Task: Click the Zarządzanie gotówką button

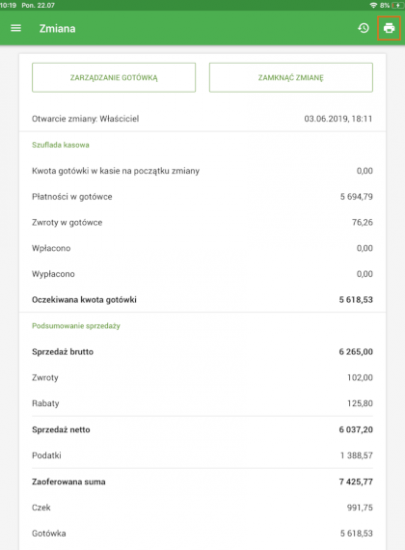Action: pos(114,78)
